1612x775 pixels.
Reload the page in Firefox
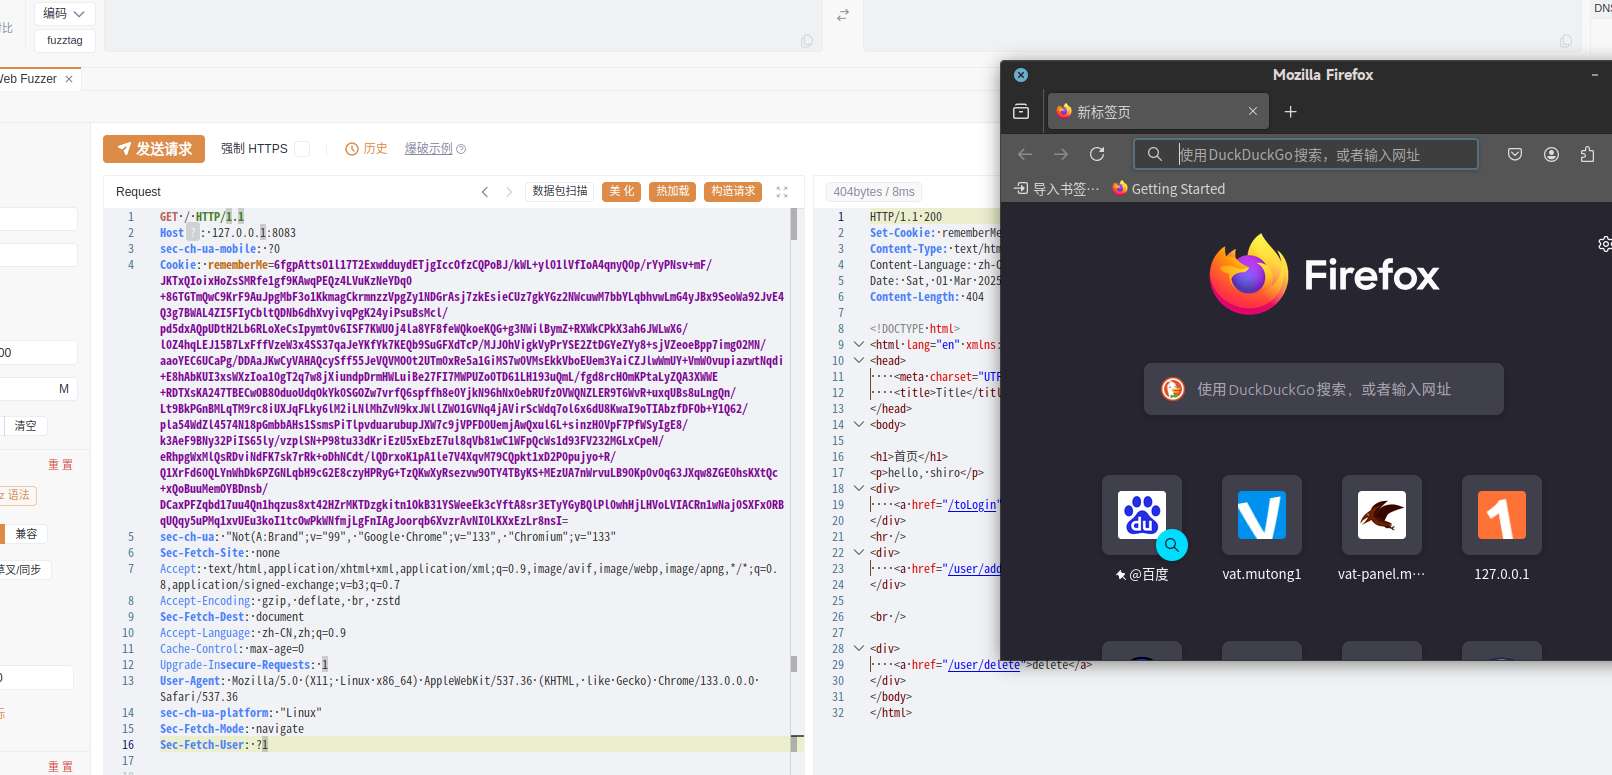coord(1097,154)
